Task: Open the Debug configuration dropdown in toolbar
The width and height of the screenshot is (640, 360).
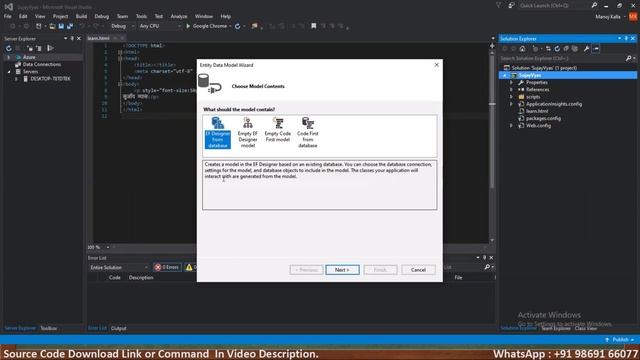Action: point(122,26)
